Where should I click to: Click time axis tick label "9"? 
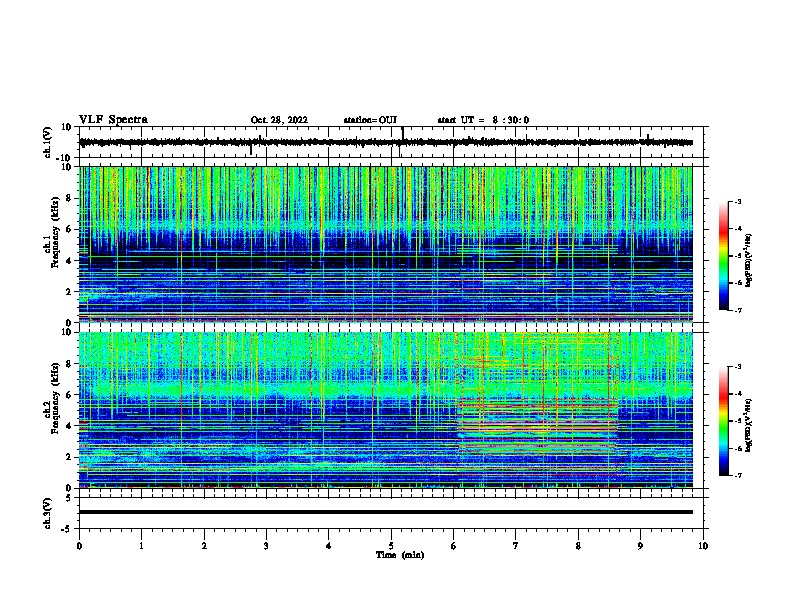640,546
